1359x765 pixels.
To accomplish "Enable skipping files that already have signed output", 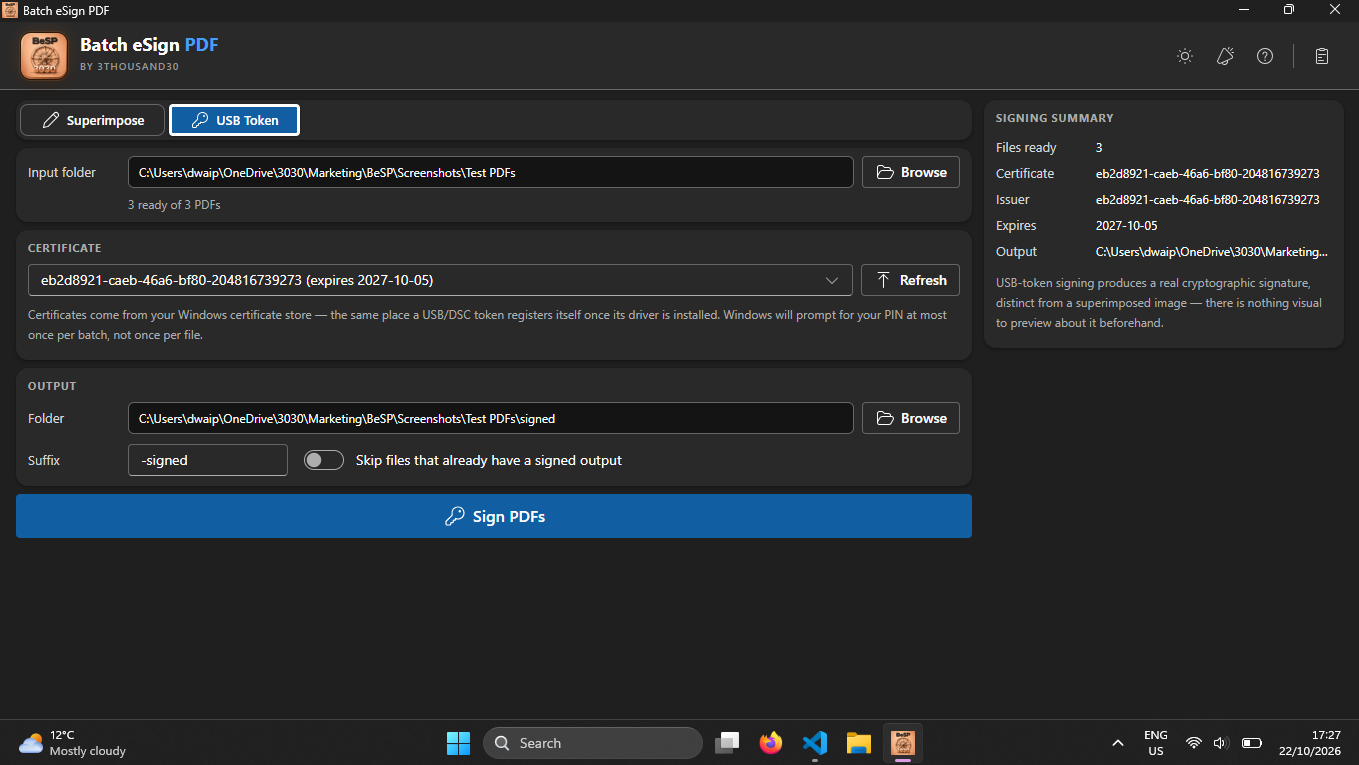I will (324, 460).
